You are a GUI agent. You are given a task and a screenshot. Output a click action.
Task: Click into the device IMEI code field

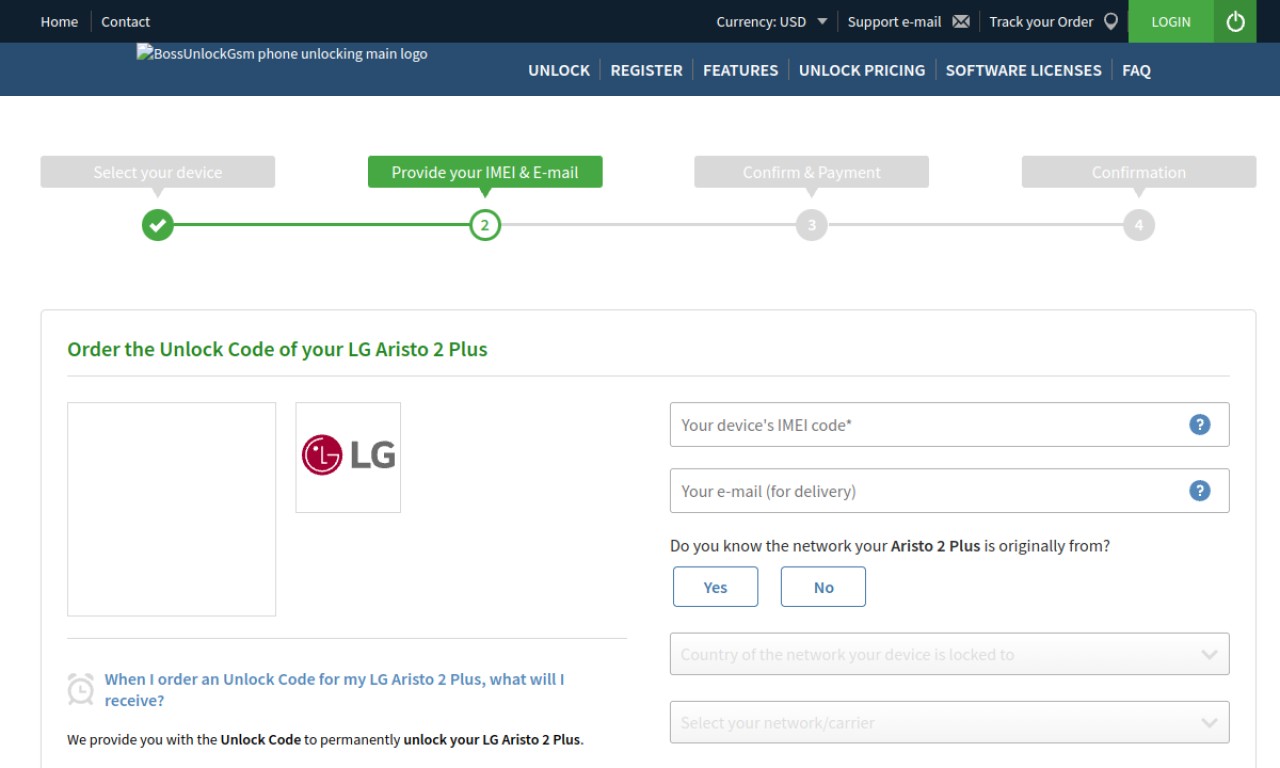[949, 424]
